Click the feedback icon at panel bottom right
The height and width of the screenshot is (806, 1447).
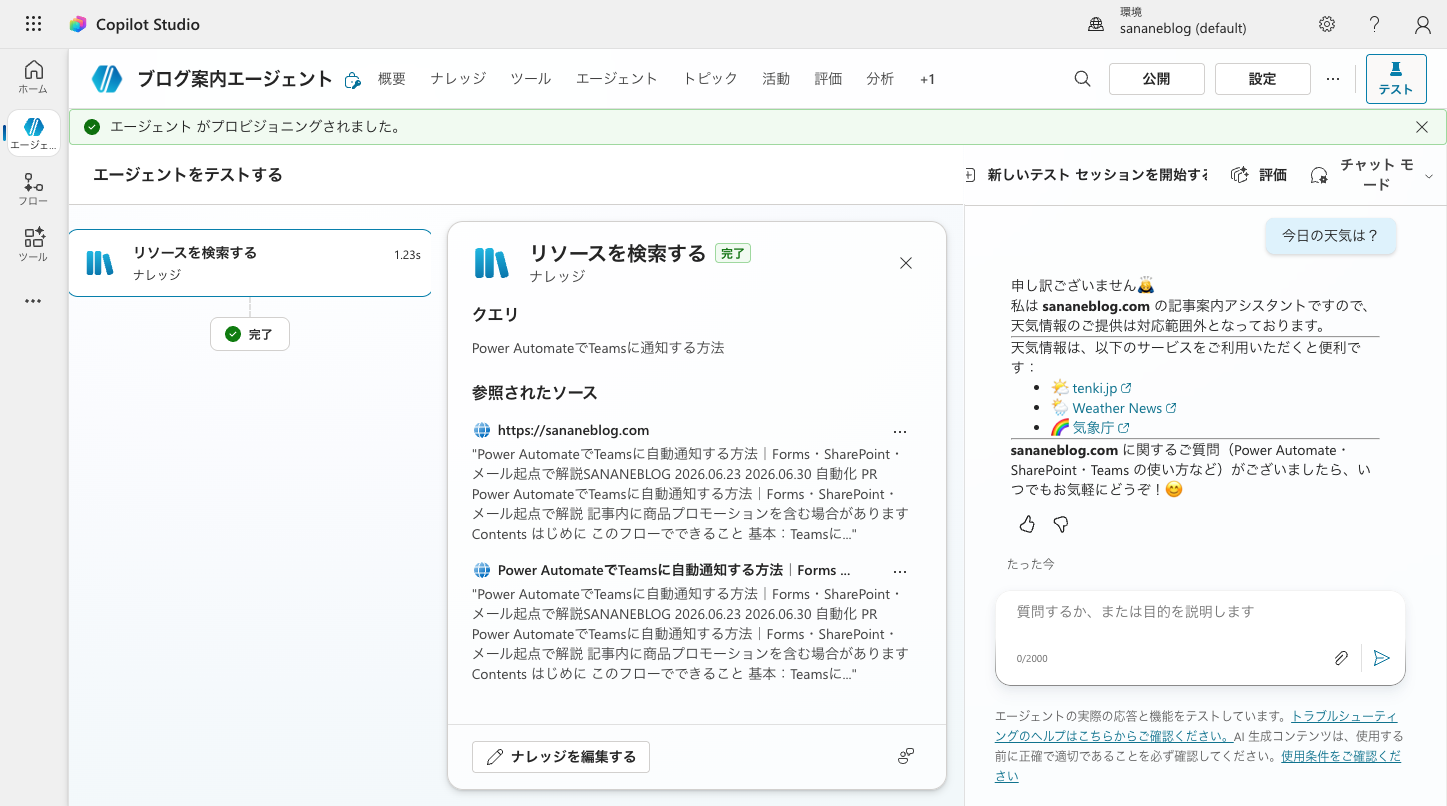tap(906, 757)
